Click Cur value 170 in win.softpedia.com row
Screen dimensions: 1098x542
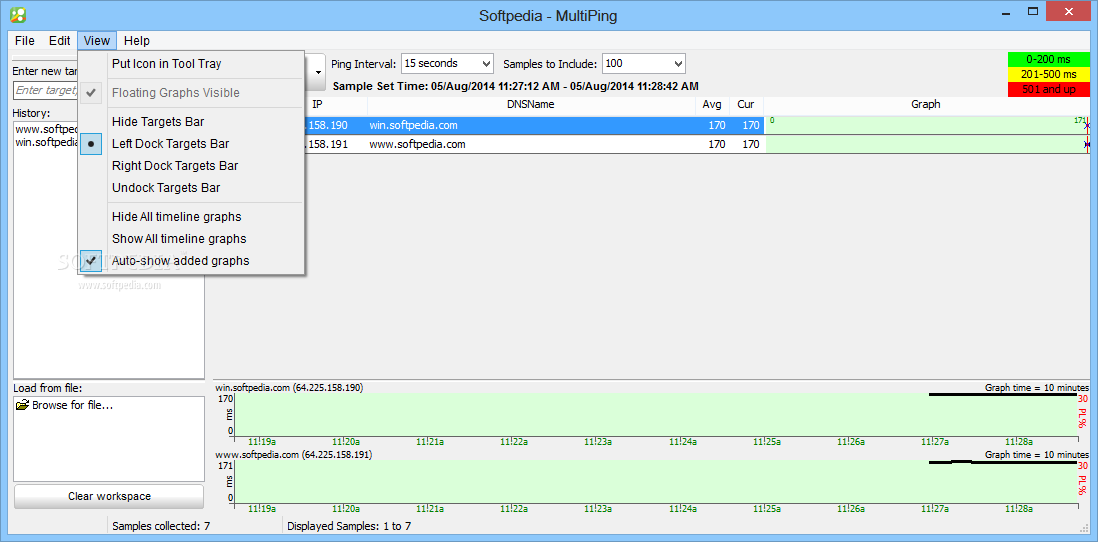tap(751, 126)
